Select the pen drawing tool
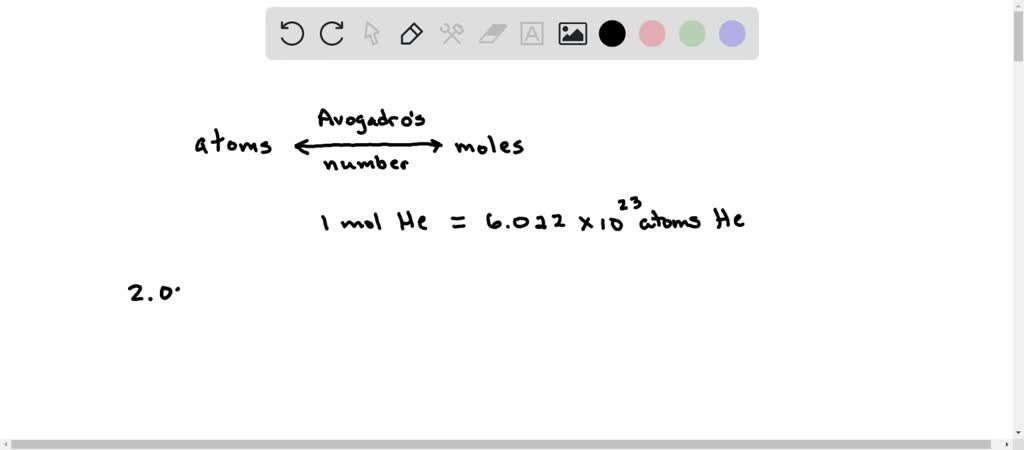 [411, 33]
